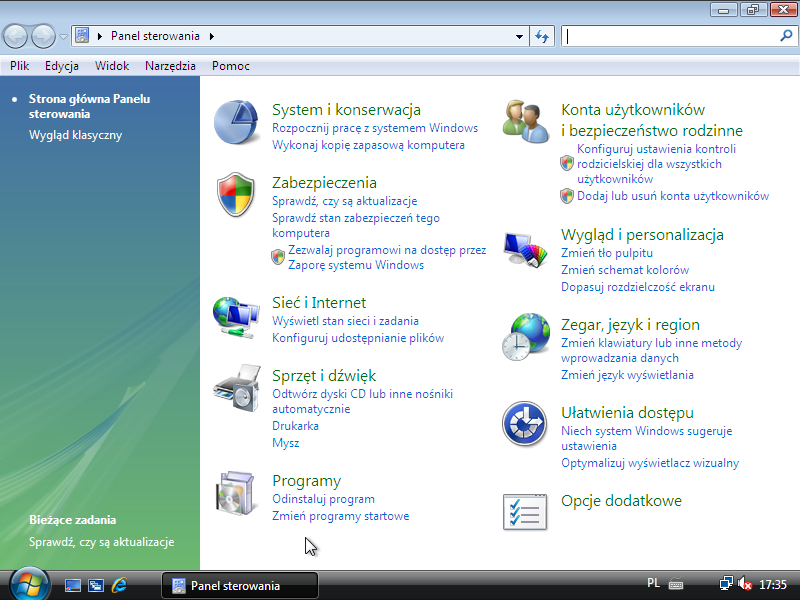Launch Internet Explorer from quick launch
The width and height of the screenshot is (800, 600).
(x=120, y=585)
